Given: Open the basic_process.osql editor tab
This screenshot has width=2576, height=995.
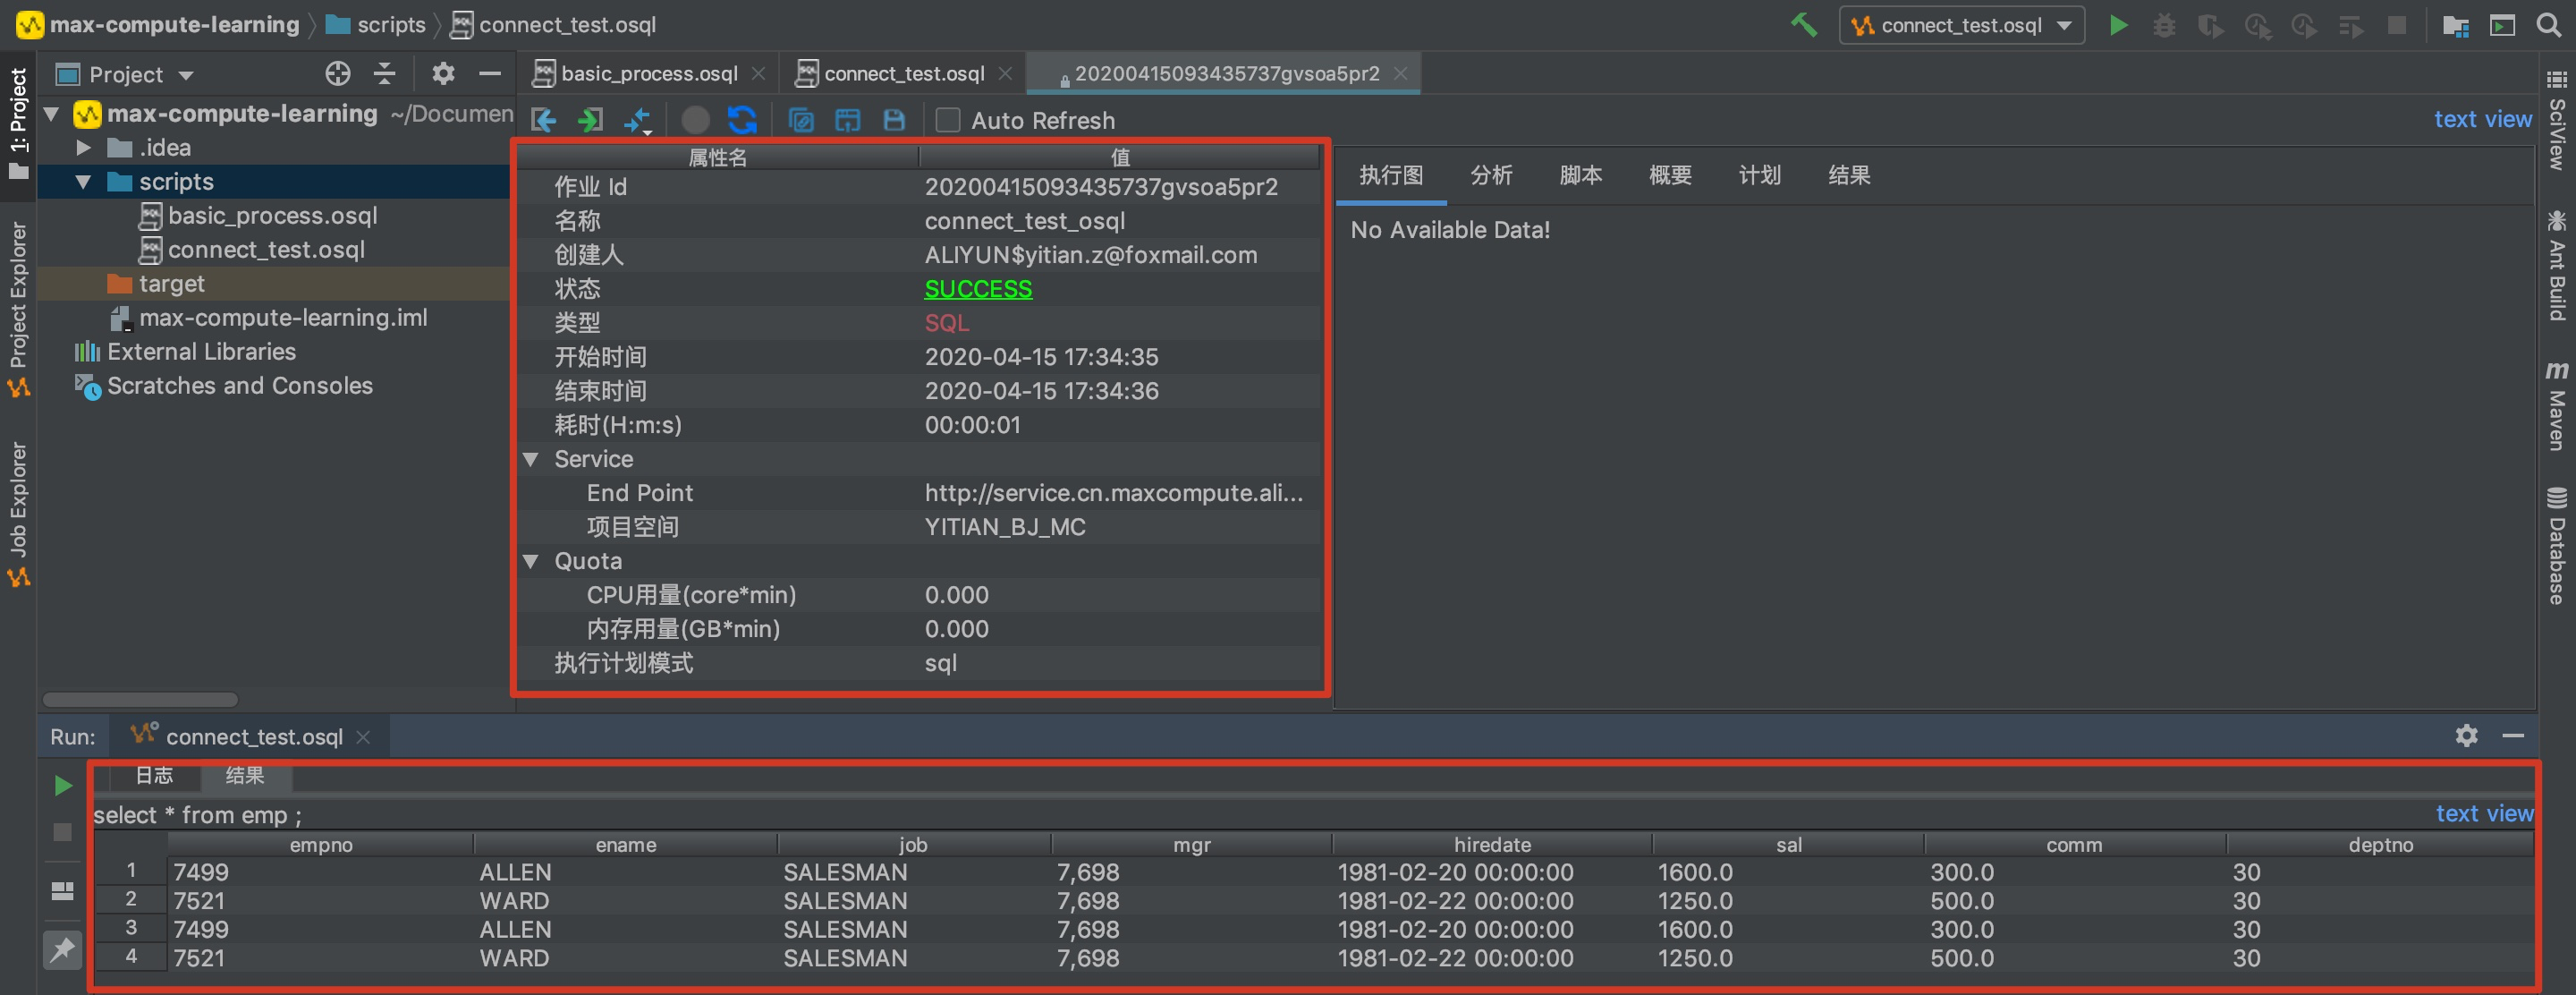Looking at the screenshot, I should [x=649, y=72].
